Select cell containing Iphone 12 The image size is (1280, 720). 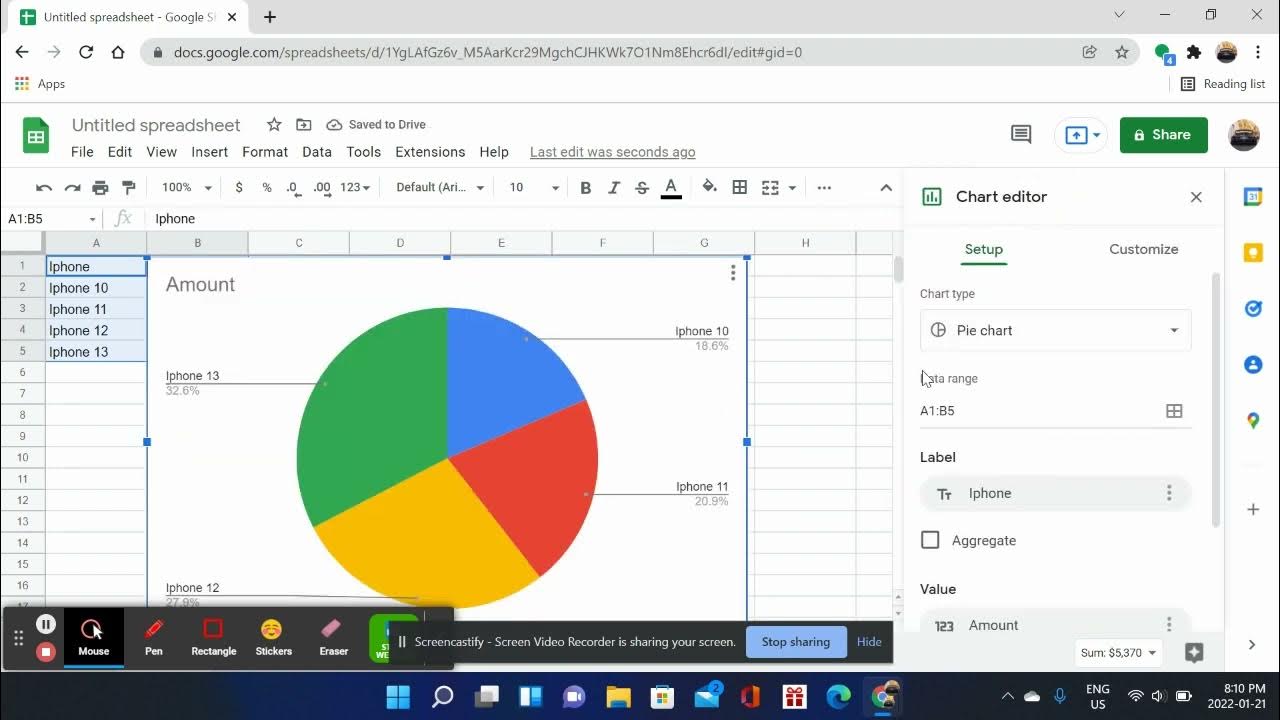click(96, 331)
